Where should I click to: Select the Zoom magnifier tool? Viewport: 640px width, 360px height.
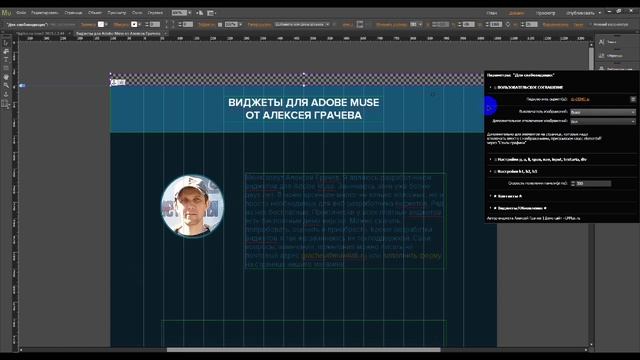click(6, 85)
